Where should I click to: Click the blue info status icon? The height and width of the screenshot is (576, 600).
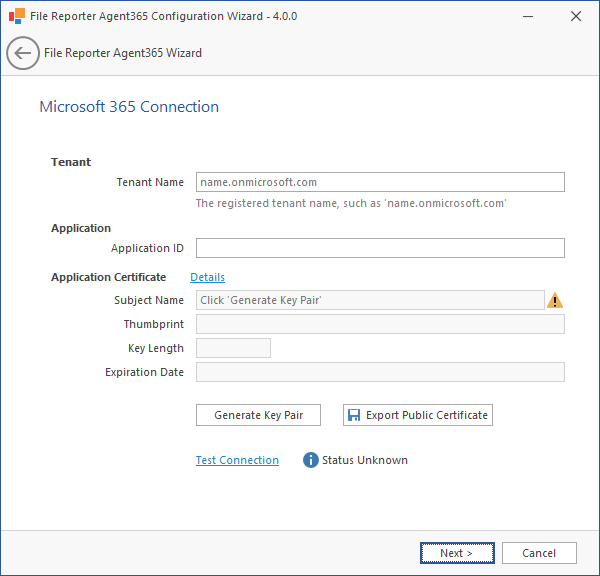tap(310, 460)
